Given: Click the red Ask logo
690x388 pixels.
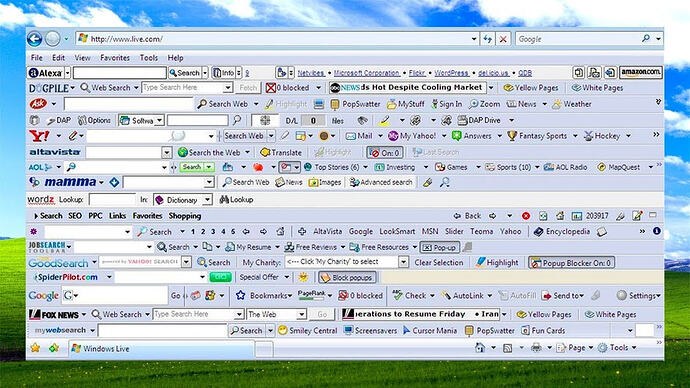Looking at the screenshot, I should pos(38,104).
